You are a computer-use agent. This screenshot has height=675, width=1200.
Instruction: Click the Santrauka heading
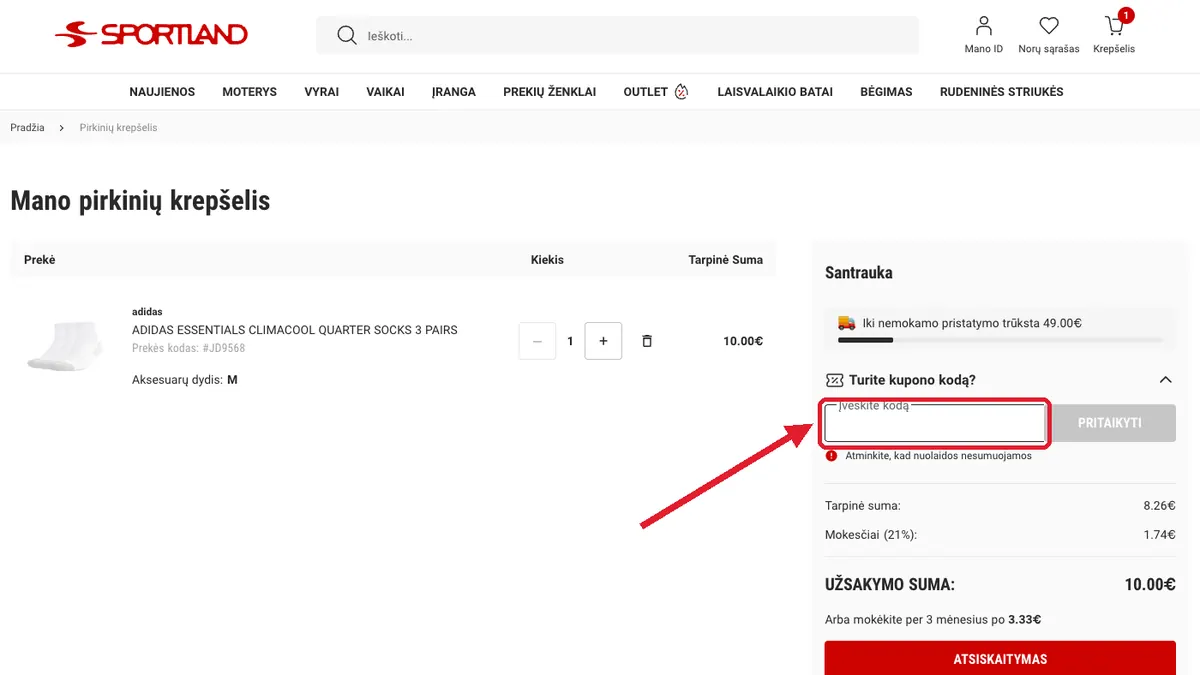coord(859,273)
